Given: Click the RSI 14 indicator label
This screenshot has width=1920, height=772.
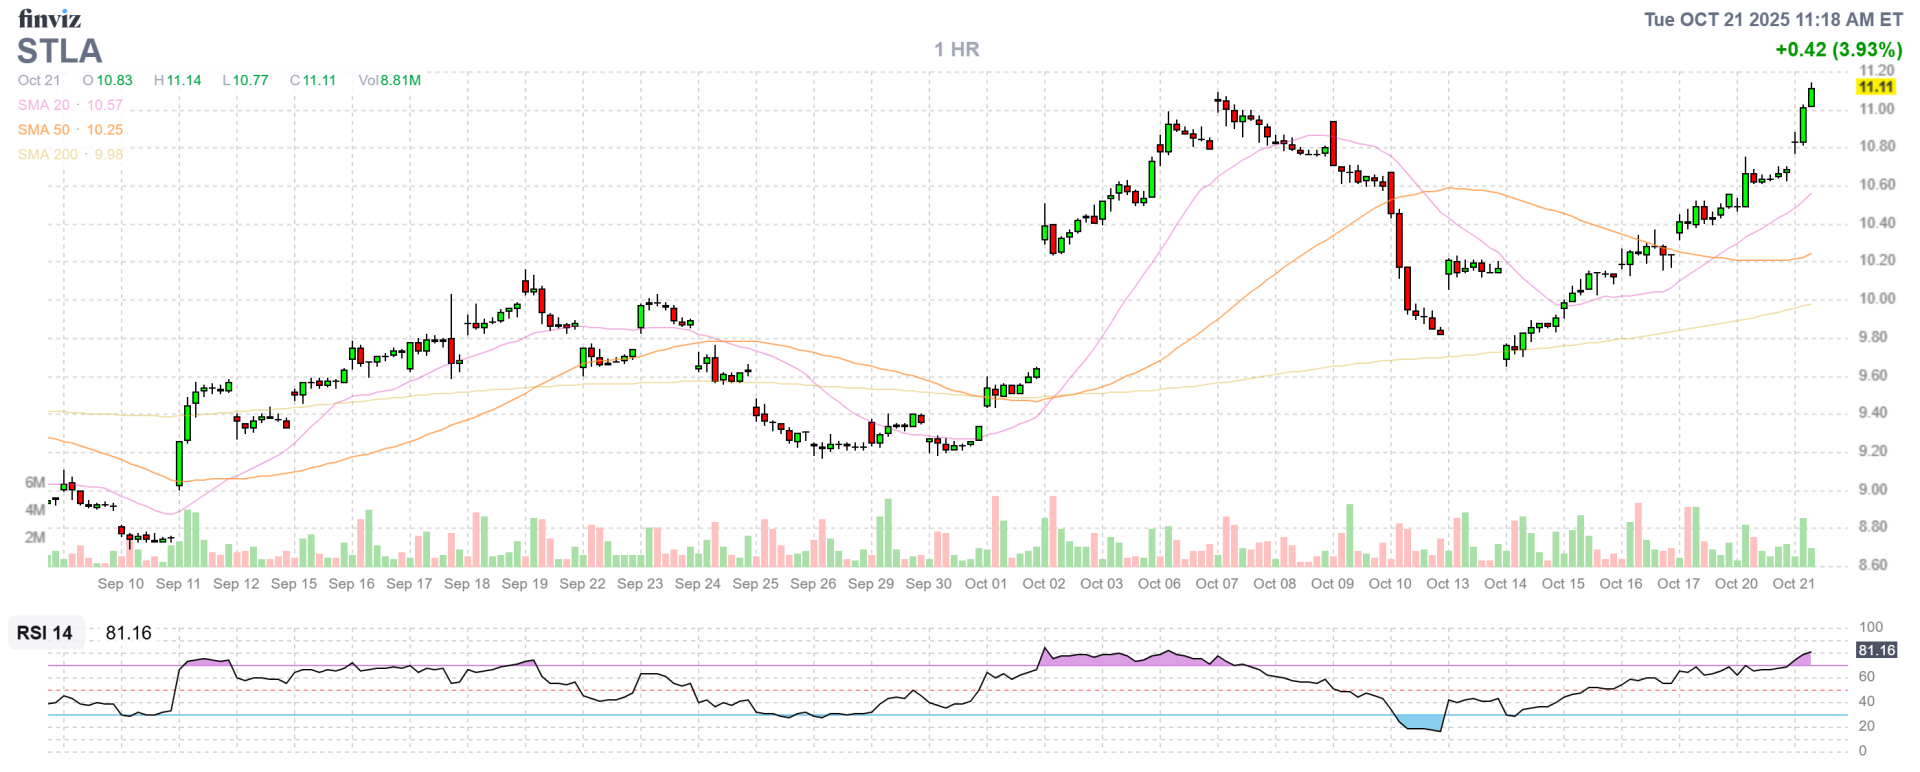Looking at the screenshot, I should click(x=45, y=633).
